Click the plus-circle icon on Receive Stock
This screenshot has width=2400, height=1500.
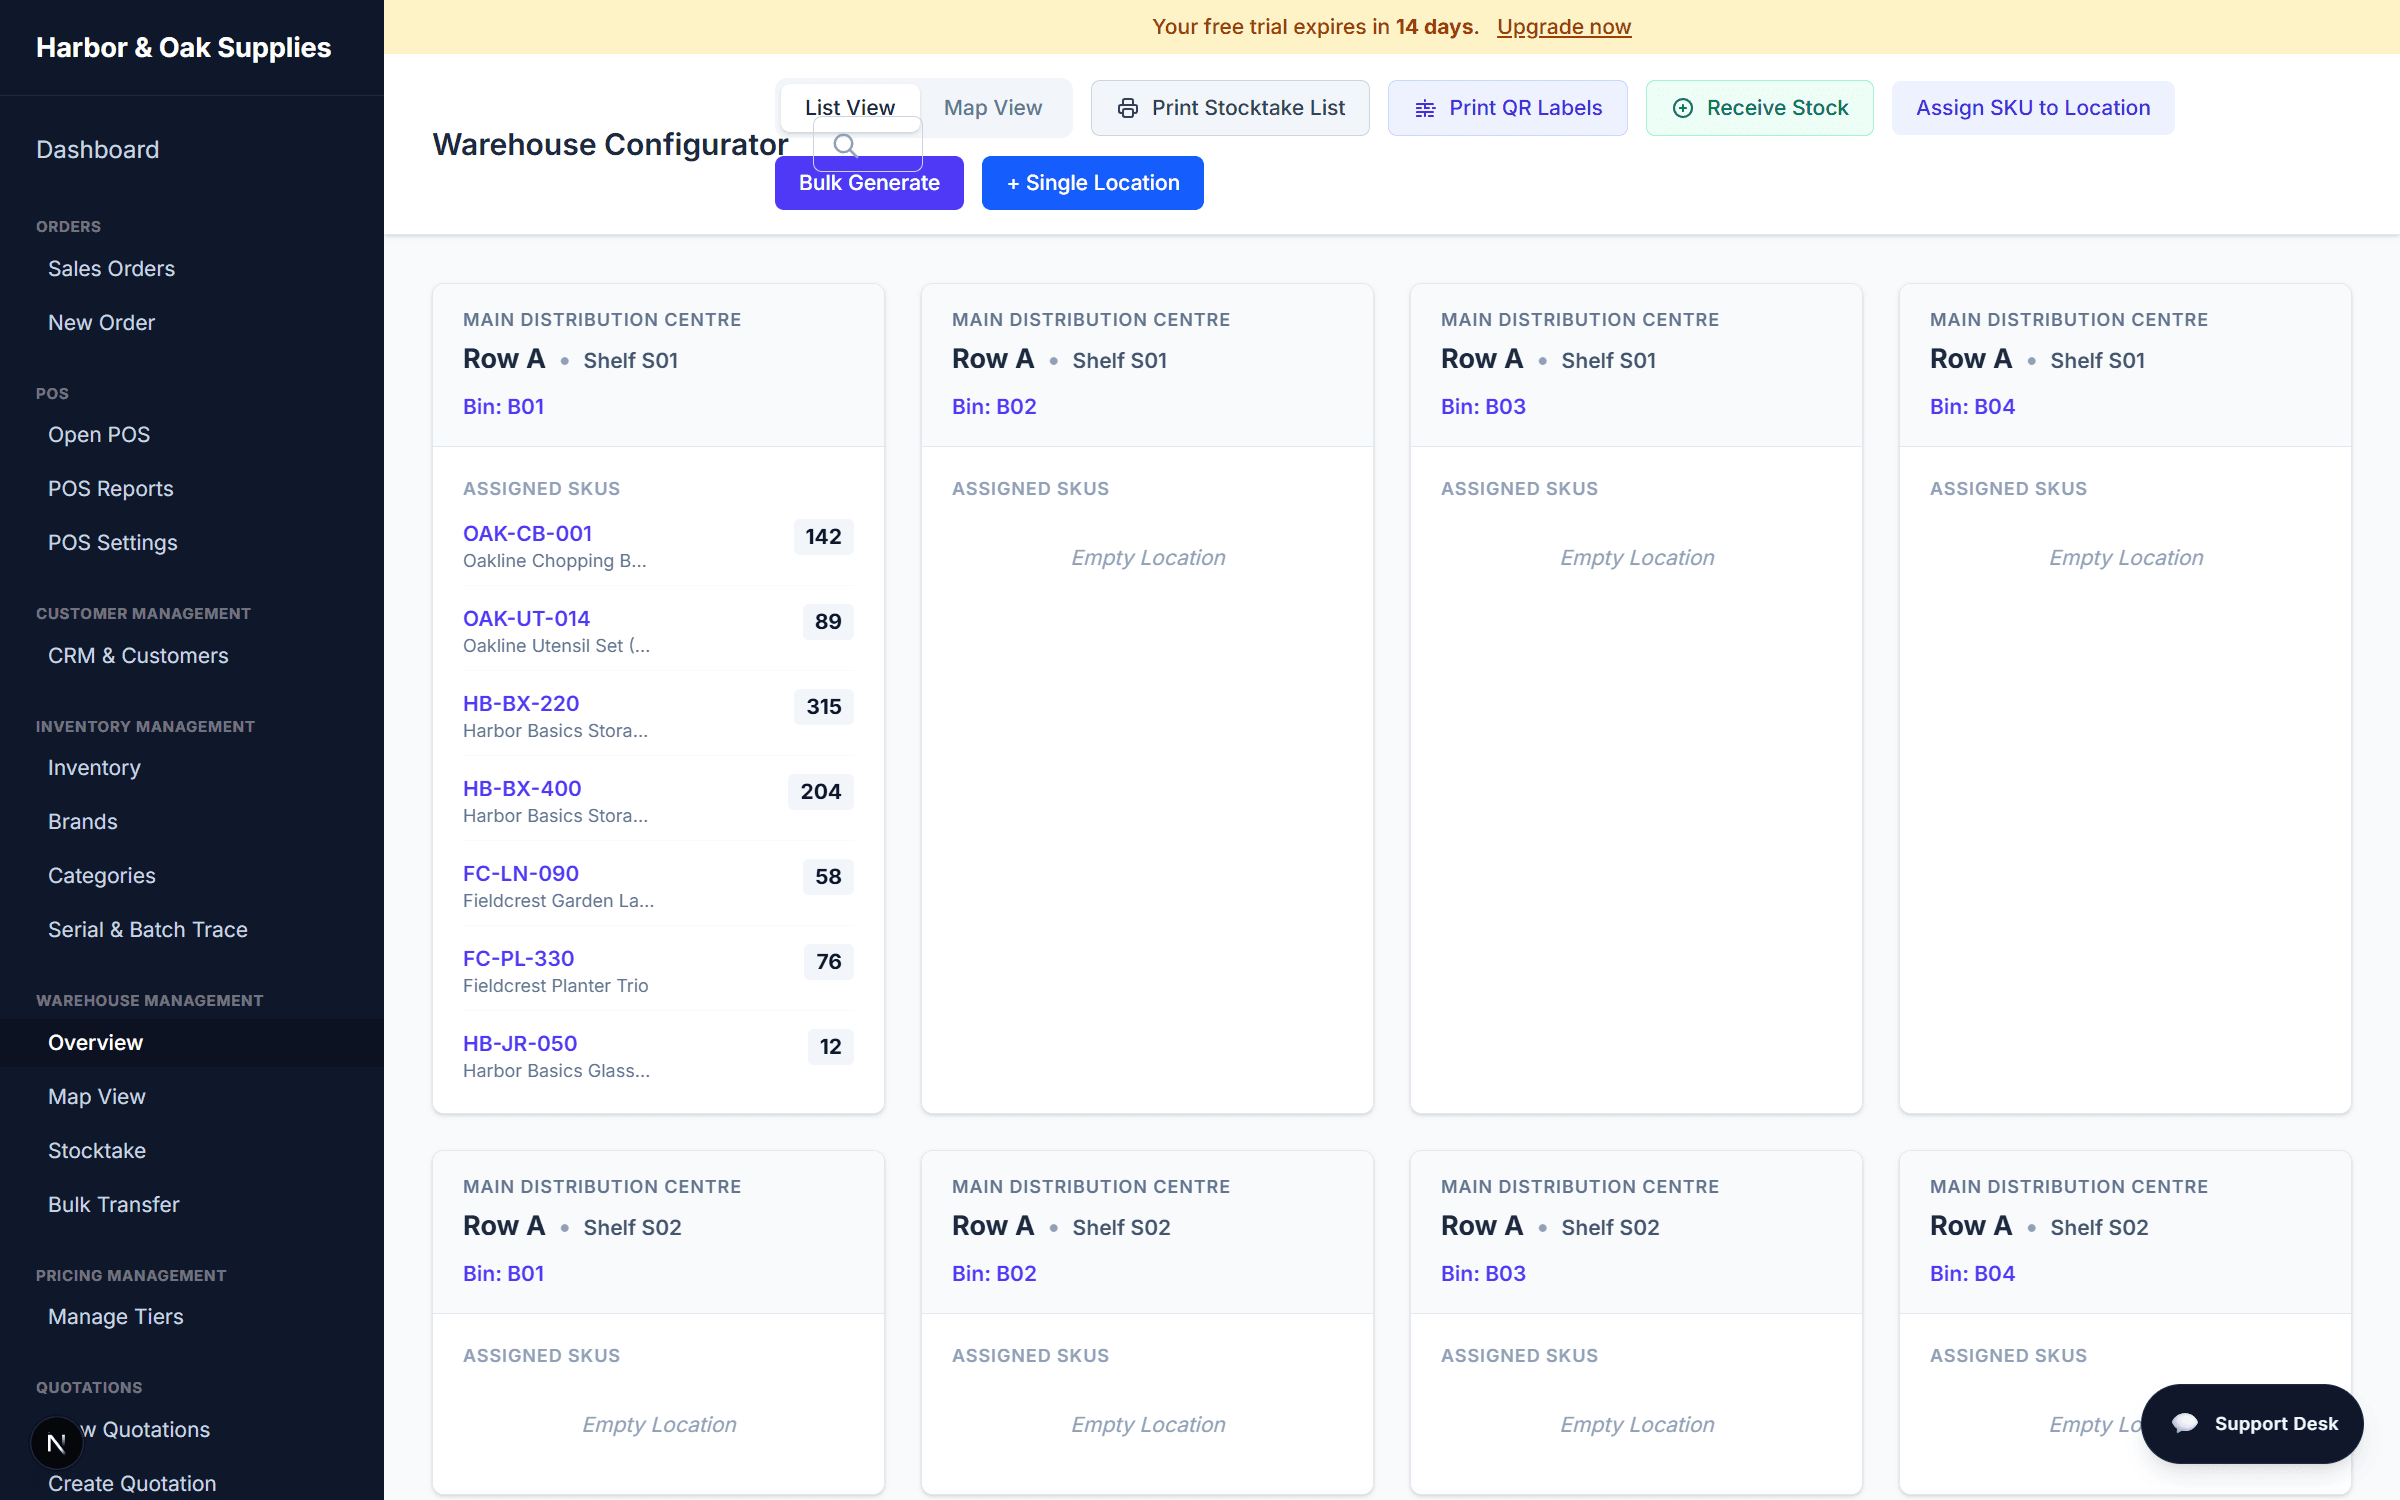[1683, 108]
